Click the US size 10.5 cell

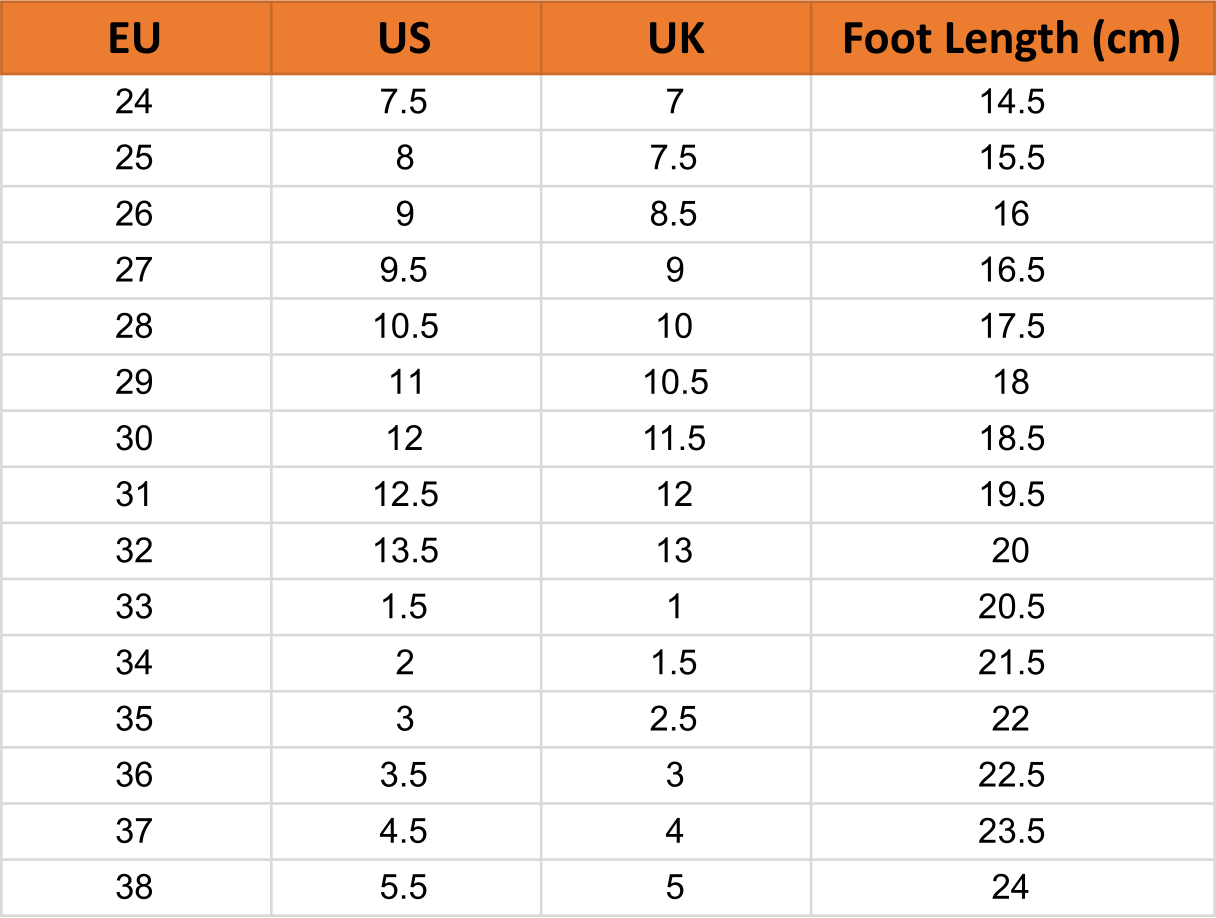coord(405,326)
